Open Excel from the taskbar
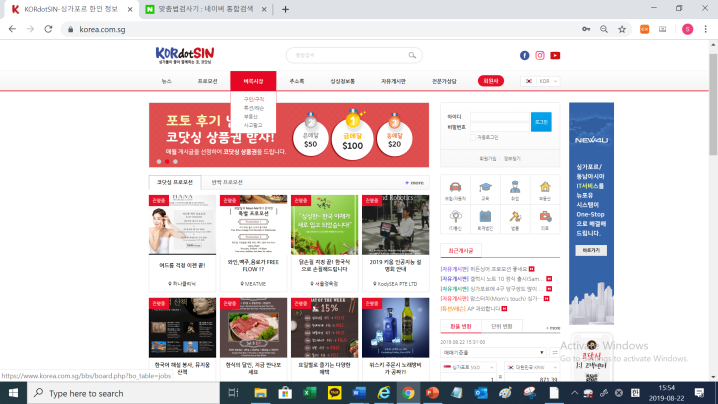The height and width of the screenshot is (404, 718). click(x=310, y=393)
